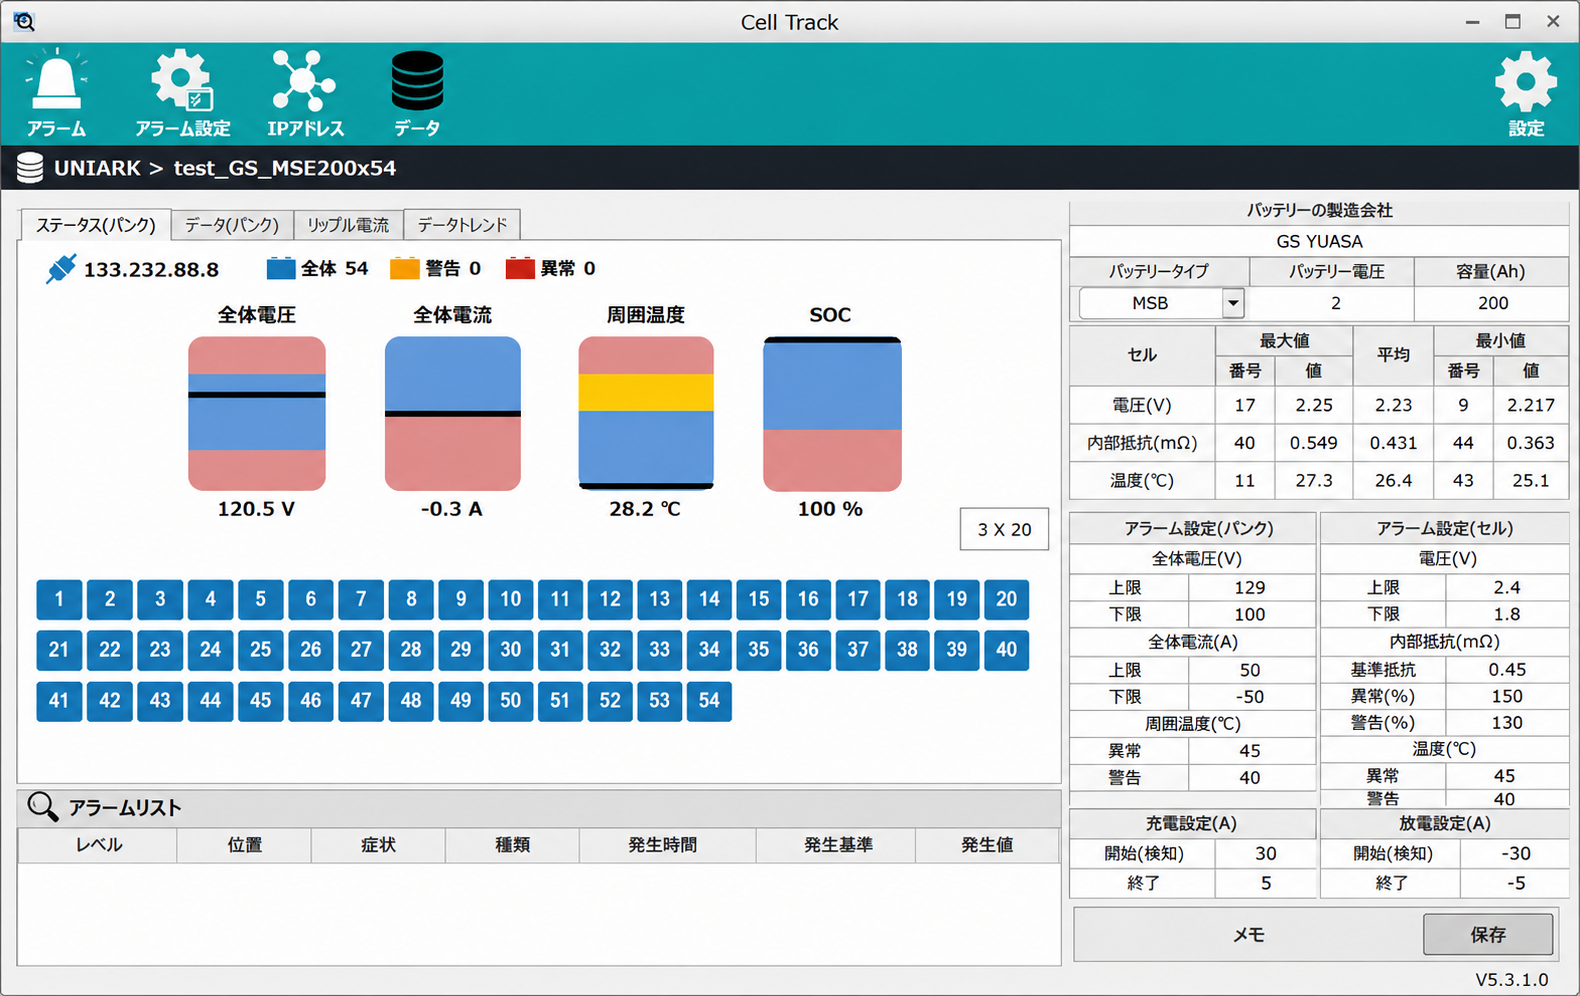The height and width of the screenshot is (996, 1580).
Task: Switch to the データトレンド tab
Action: coord(462,224)
